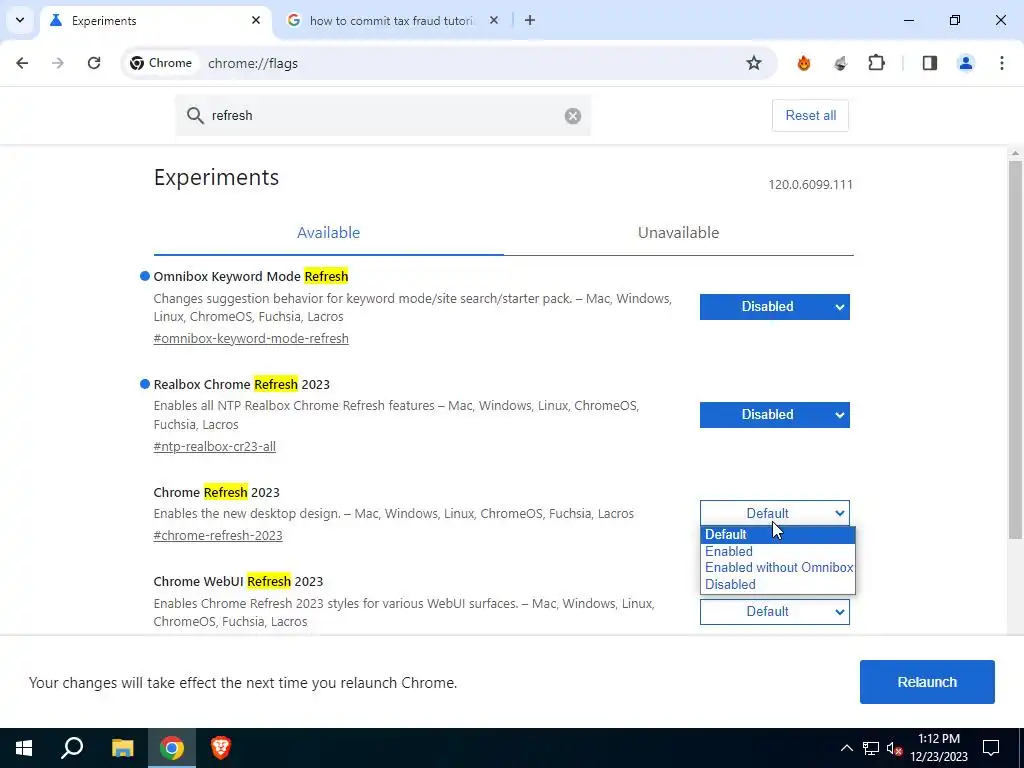
Task: Choose Default in the open dropdown list
Action: tap(778, 535)
